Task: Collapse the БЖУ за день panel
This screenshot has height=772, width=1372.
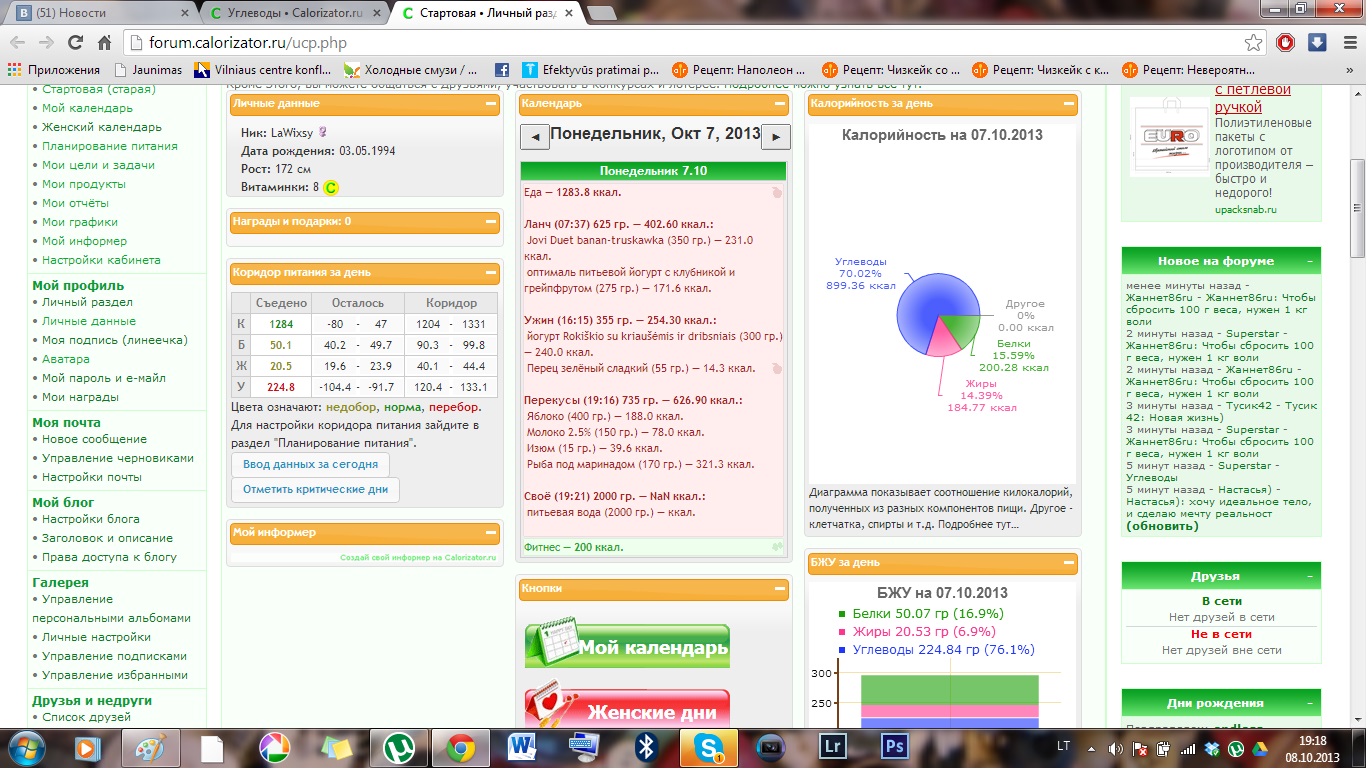Action: (x=1070, y=563)
